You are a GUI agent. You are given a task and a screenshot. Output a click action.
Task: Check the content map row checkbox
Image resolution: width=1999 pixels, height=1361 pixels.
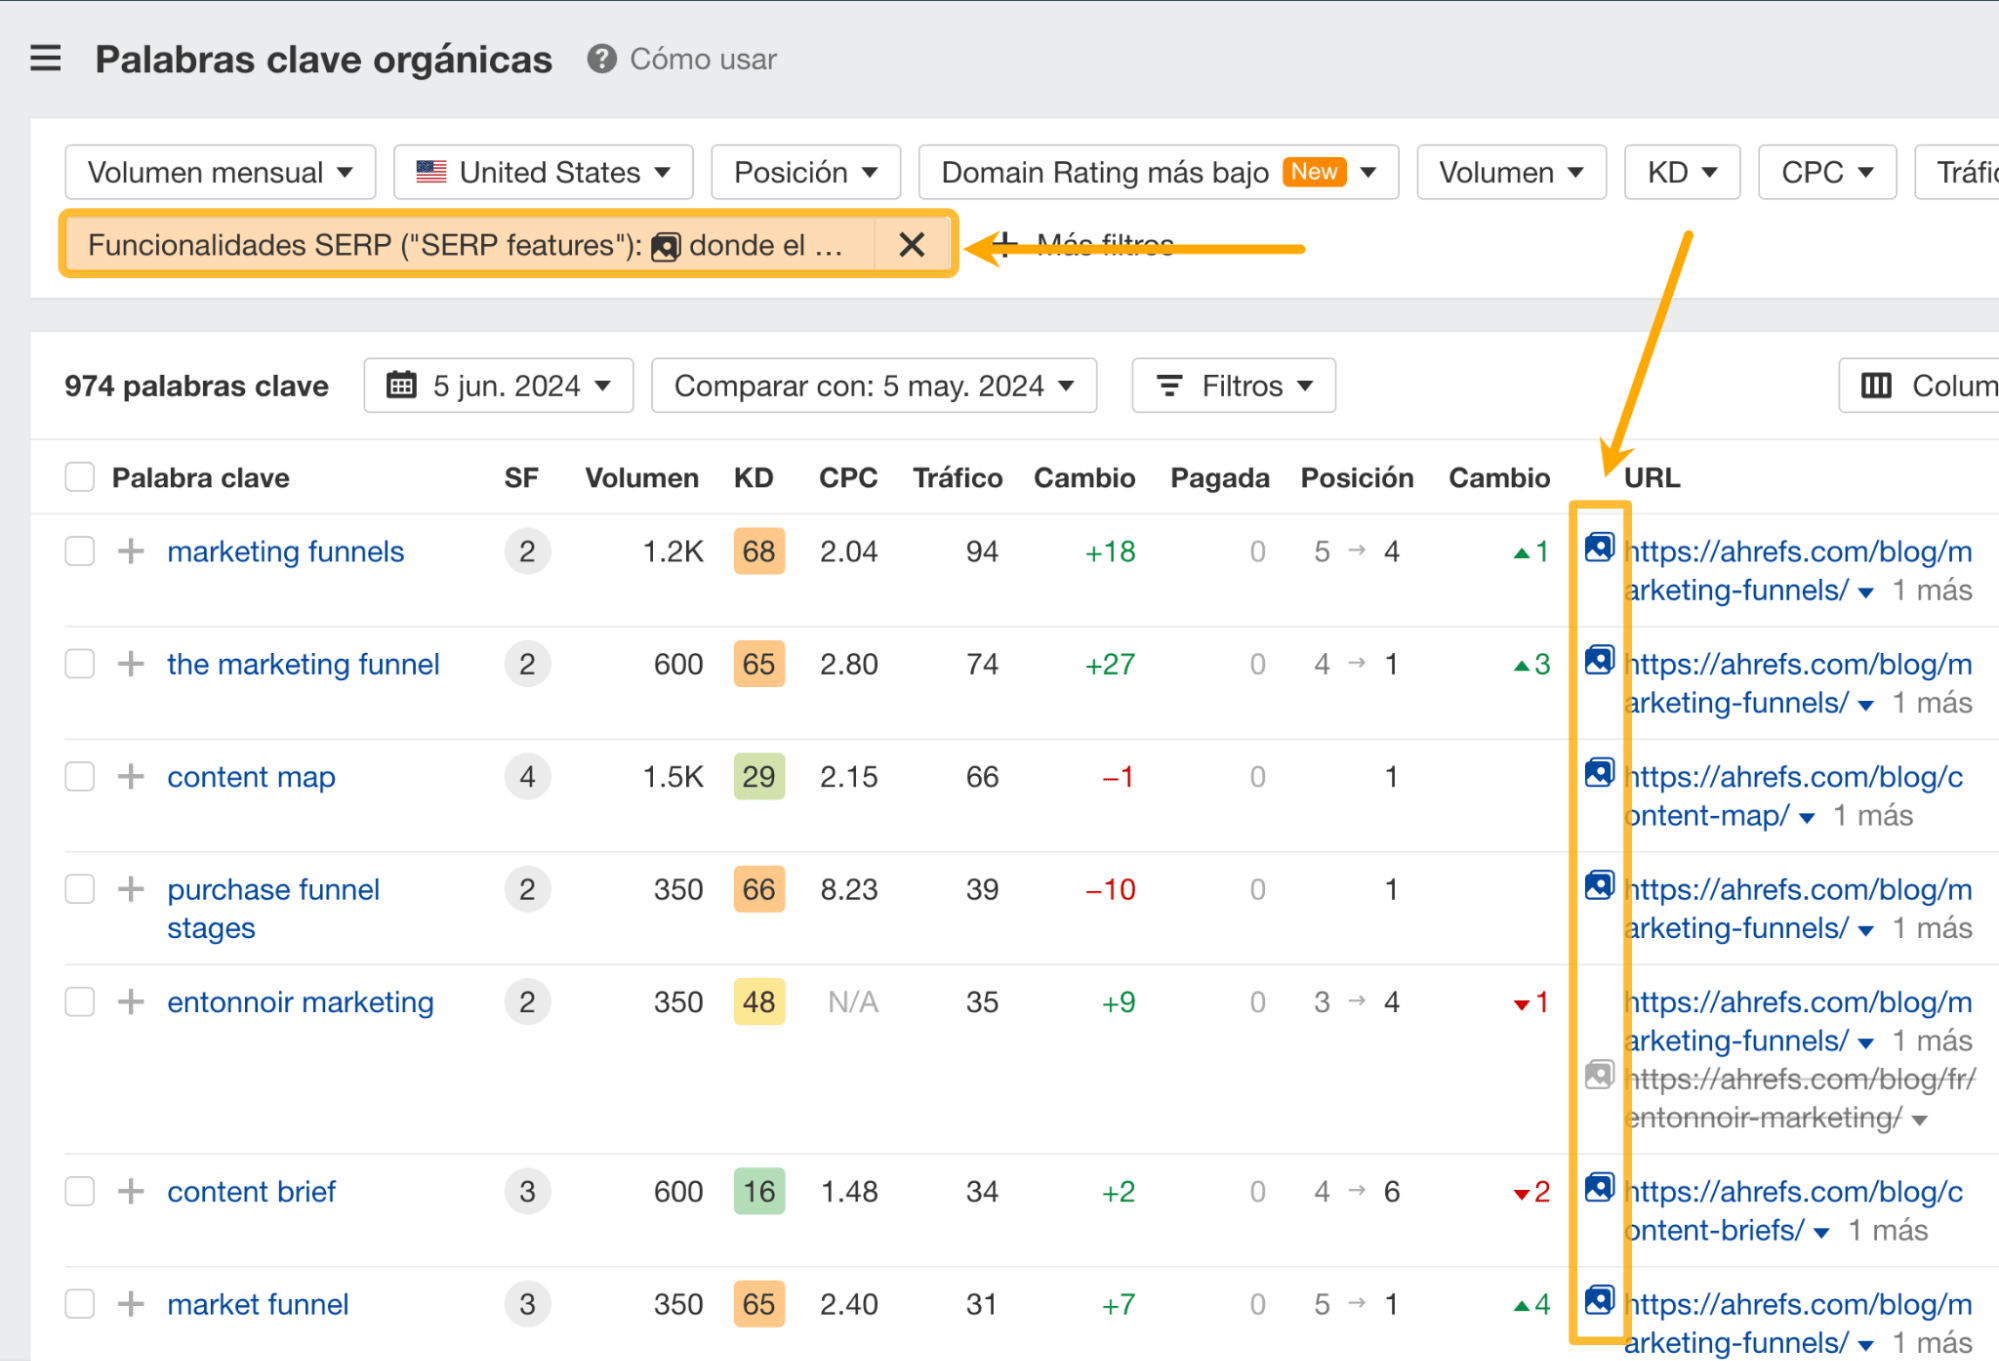(80, 777)
